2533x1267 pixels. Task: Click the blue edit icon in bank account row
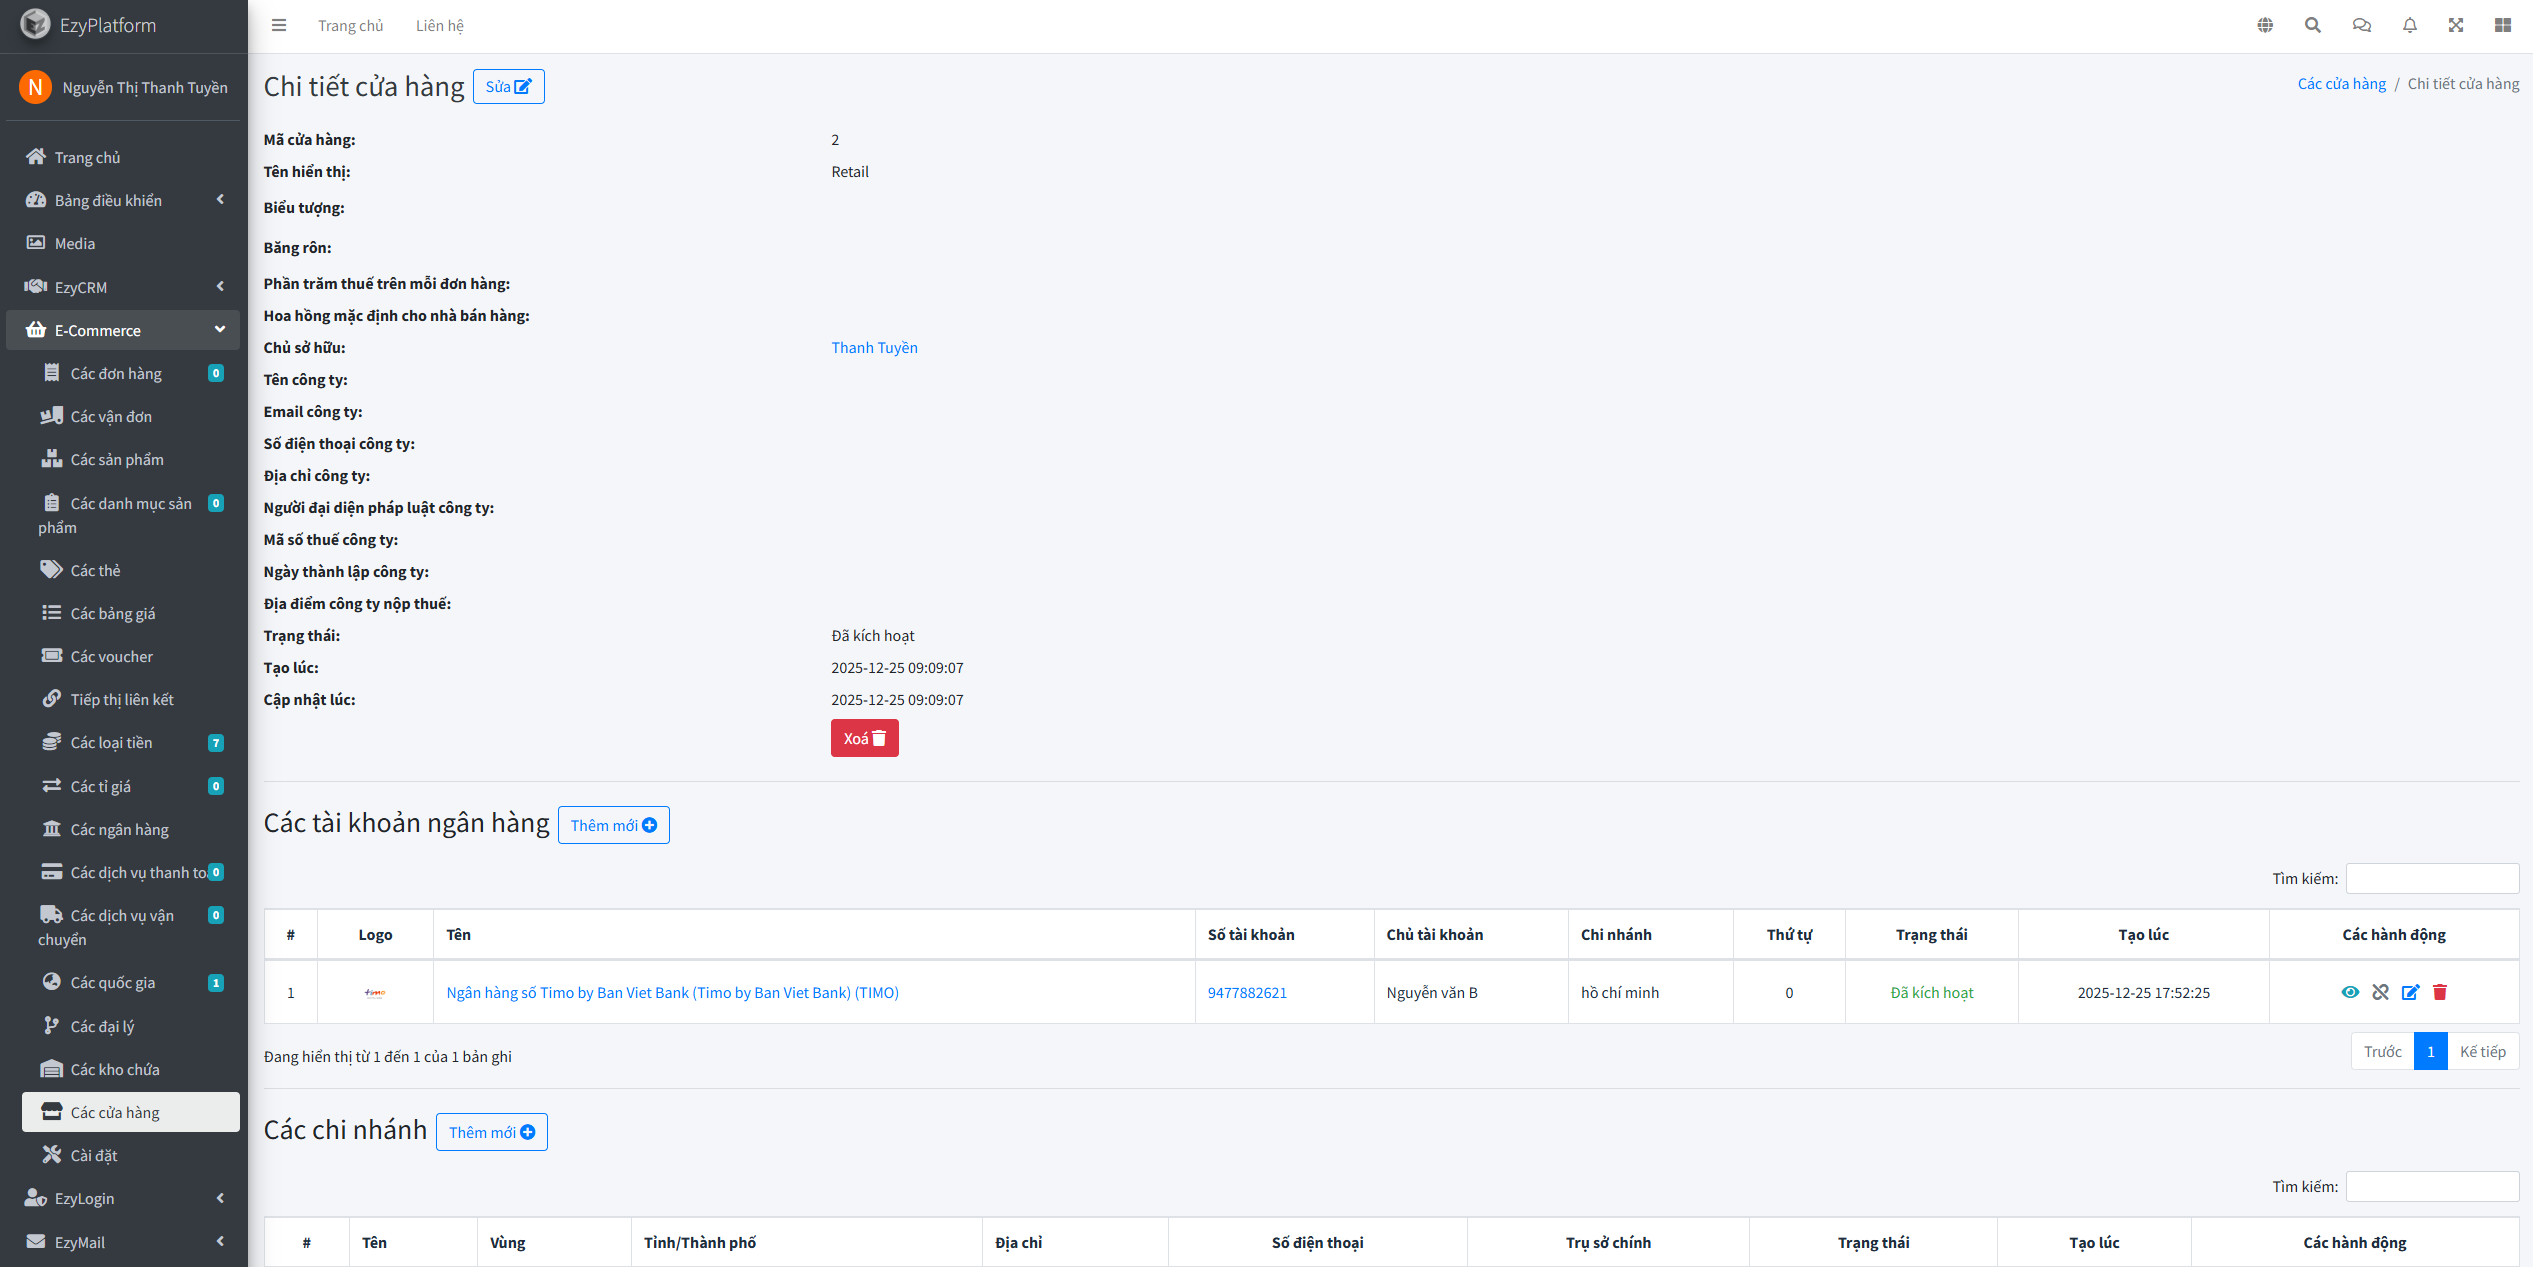tap(2410, 992)
